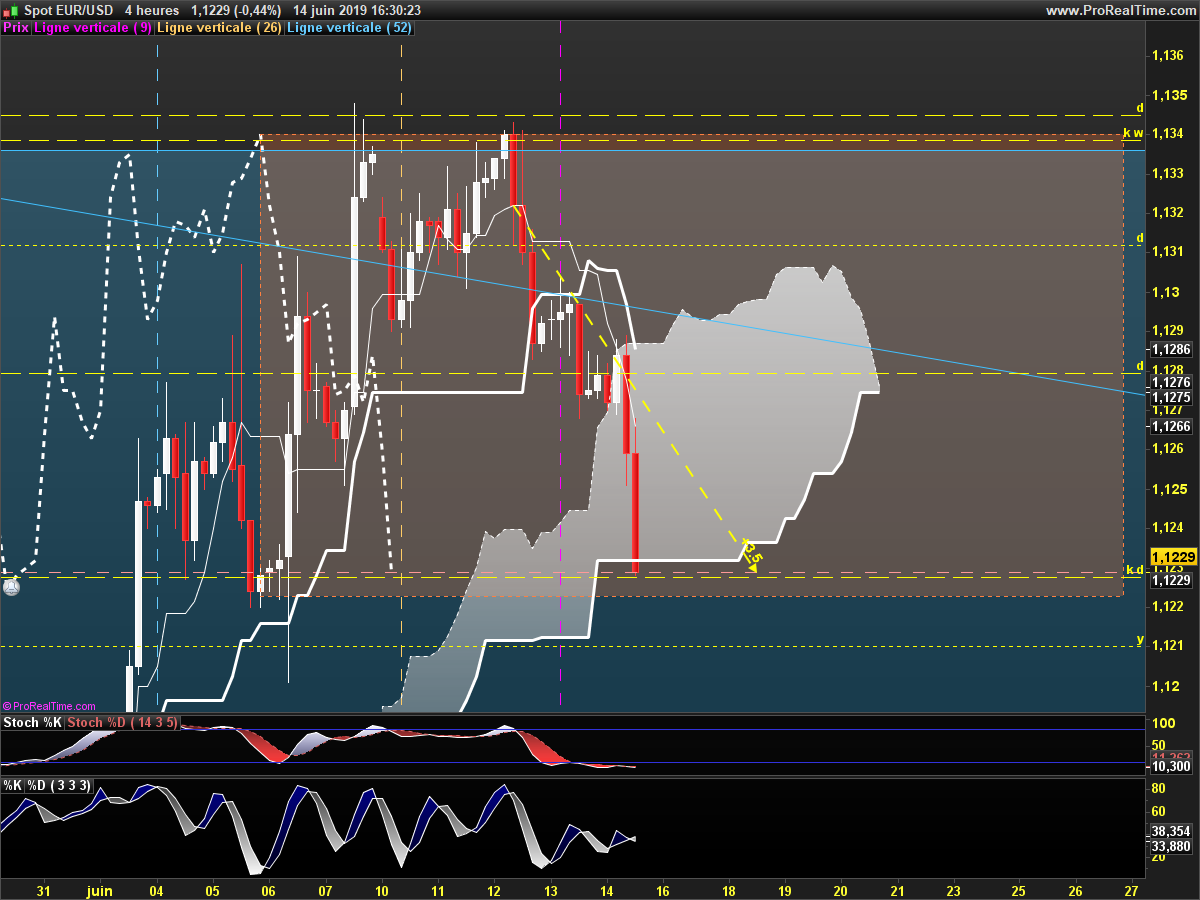The image size is (1200, 900).
Task: Click the 4 heures timeframe text
Action: click(x=152, y=10)
